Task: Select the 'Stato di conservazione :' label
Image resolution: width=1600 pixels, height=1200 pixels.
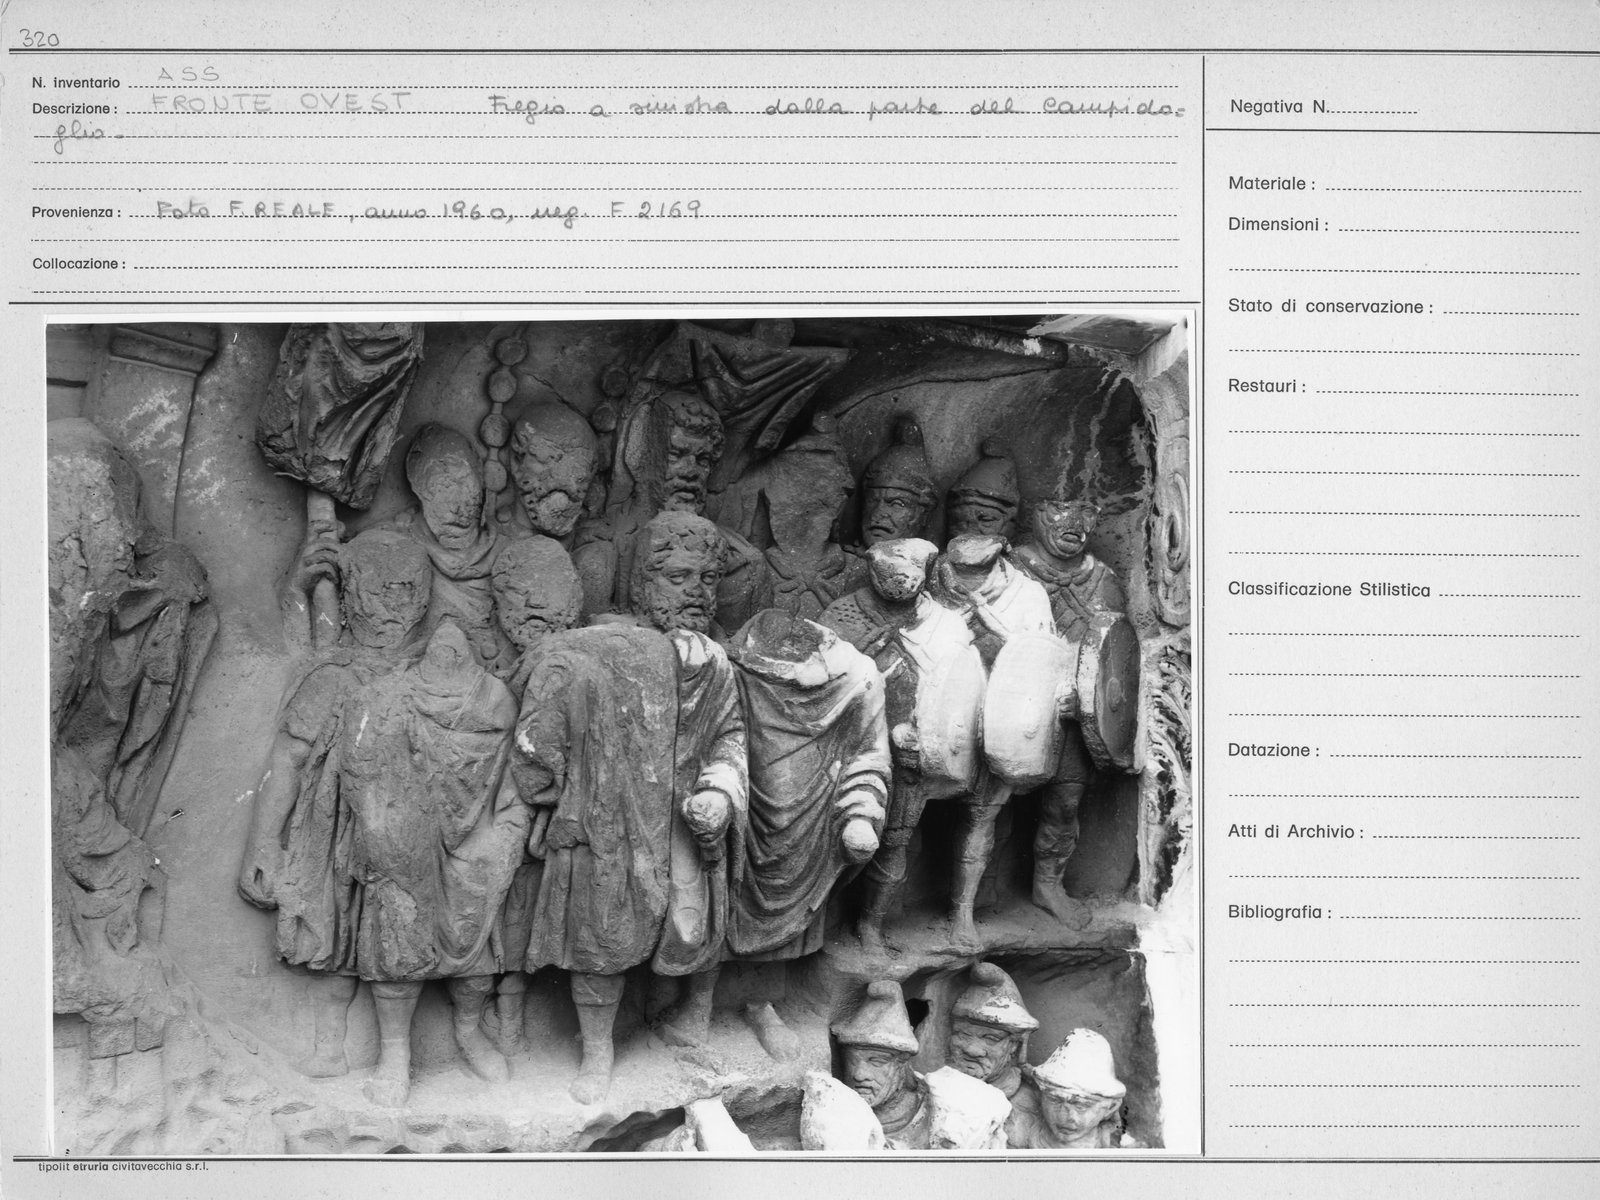Action: click(1330, 306)
